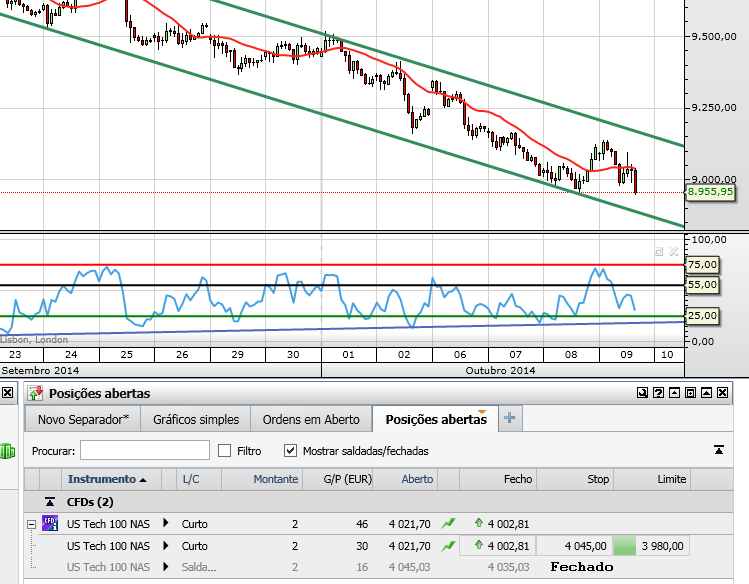Uncheck Mostrar saldadas/fechadas checkbox
749x584 pixels.
click(290, 450)
